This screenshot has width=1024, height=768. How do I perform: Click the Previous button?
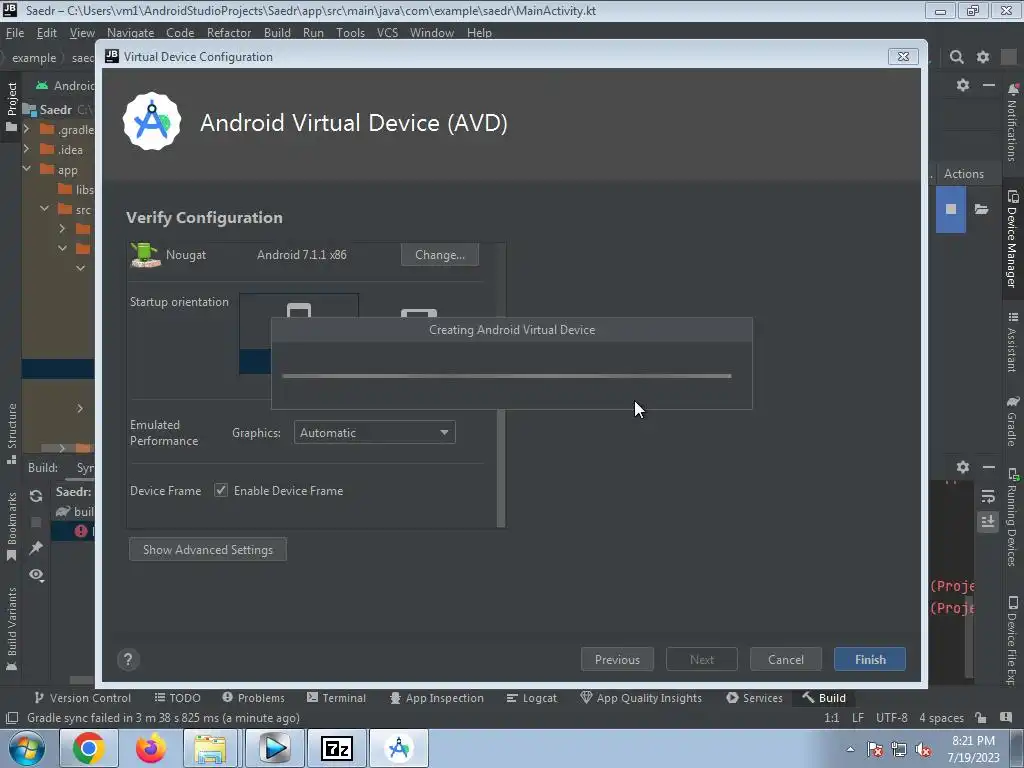pos(617,660)
